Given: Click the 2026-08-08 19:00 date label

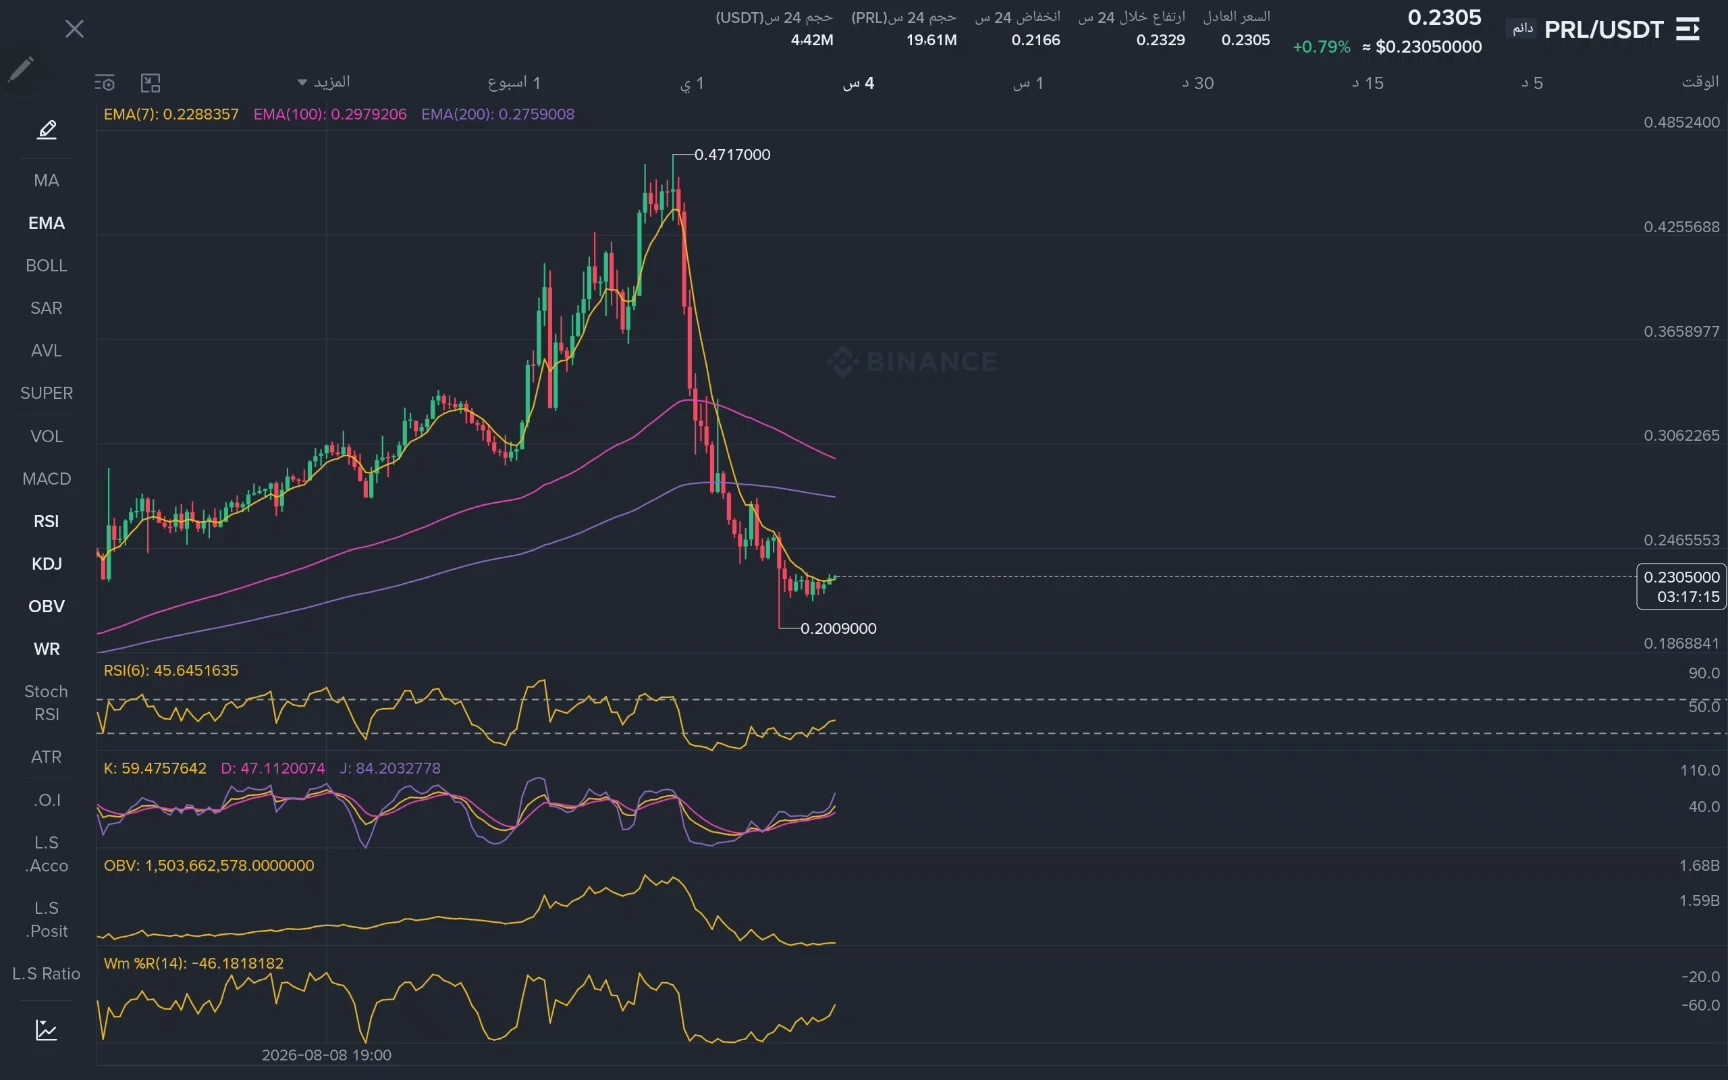Looking at the screenshot, I should (x=326, y=1055).
